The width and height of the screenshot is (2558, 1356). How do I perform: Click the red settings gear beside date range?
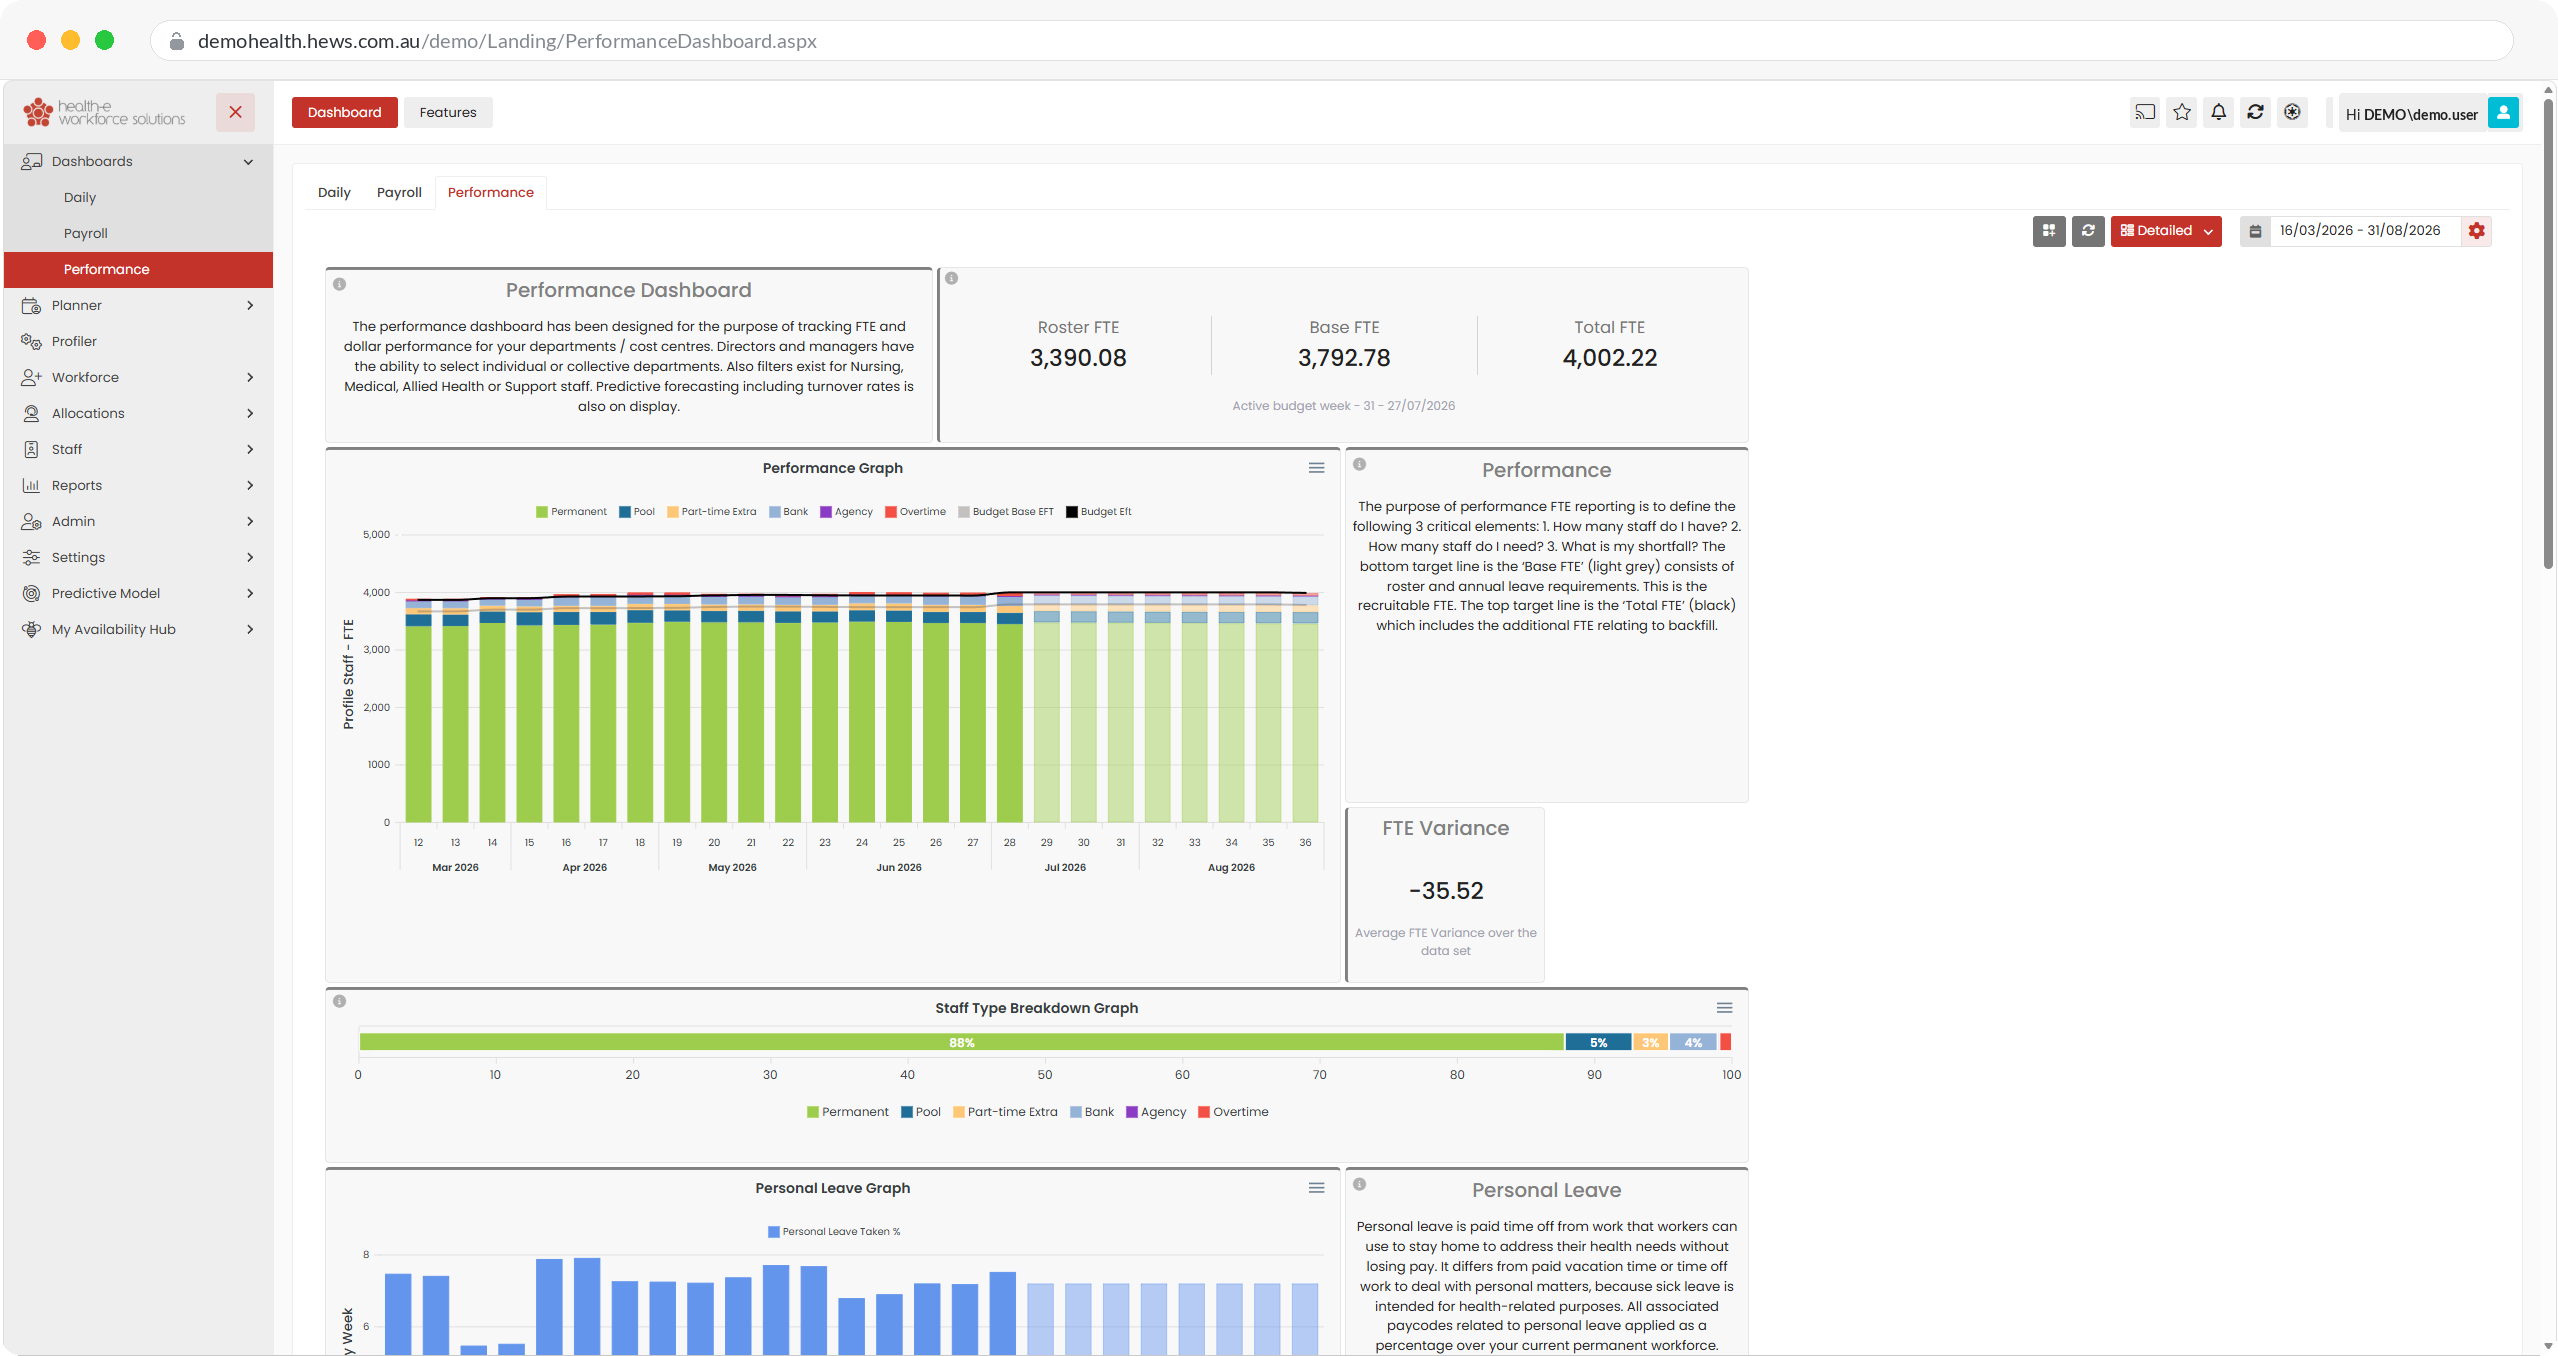click(2476, 231)
